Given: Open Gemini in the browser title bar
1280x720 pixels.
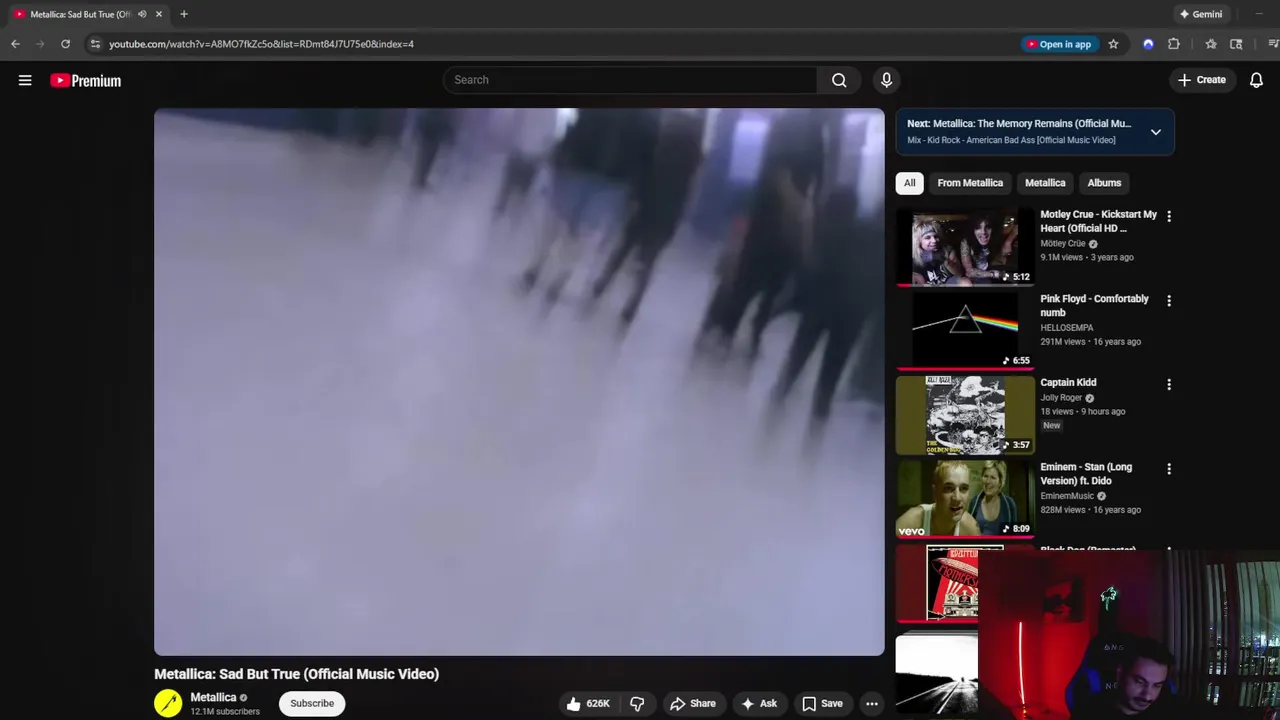Looking at the screenshot, I should tap(1201, 14).
